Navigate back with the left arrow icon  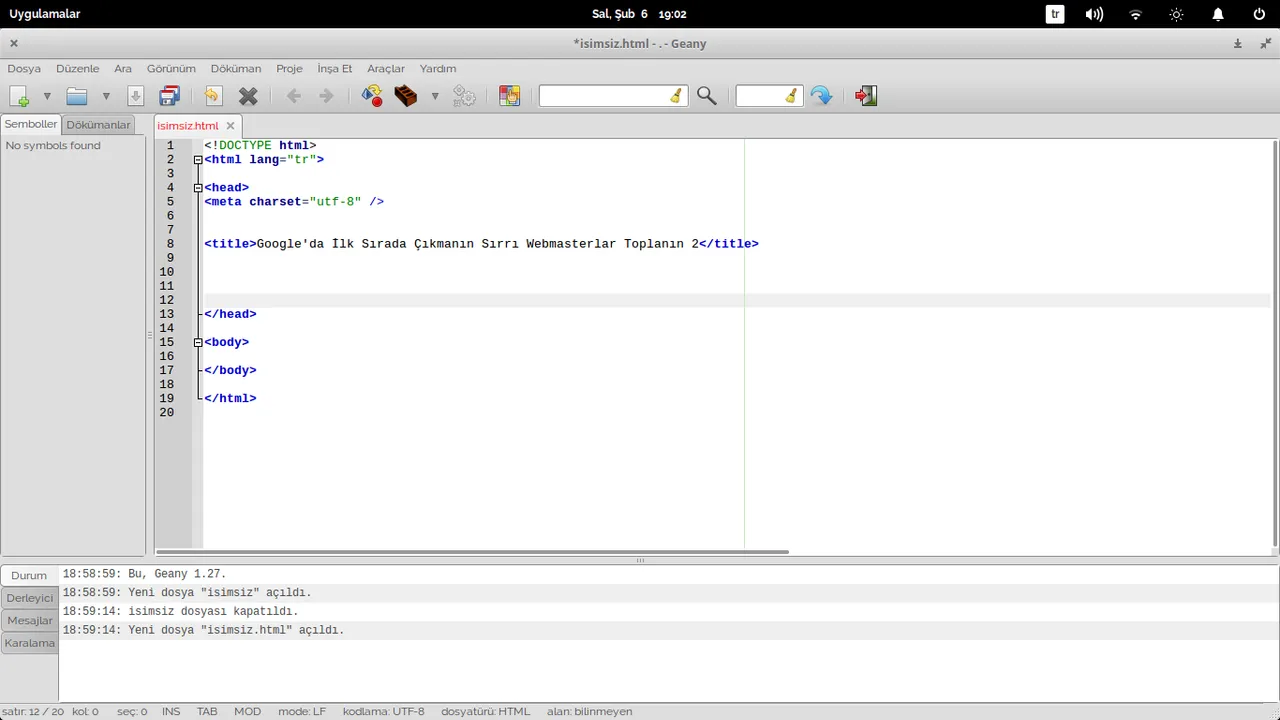pyautogui.click(x=293, y=96)
